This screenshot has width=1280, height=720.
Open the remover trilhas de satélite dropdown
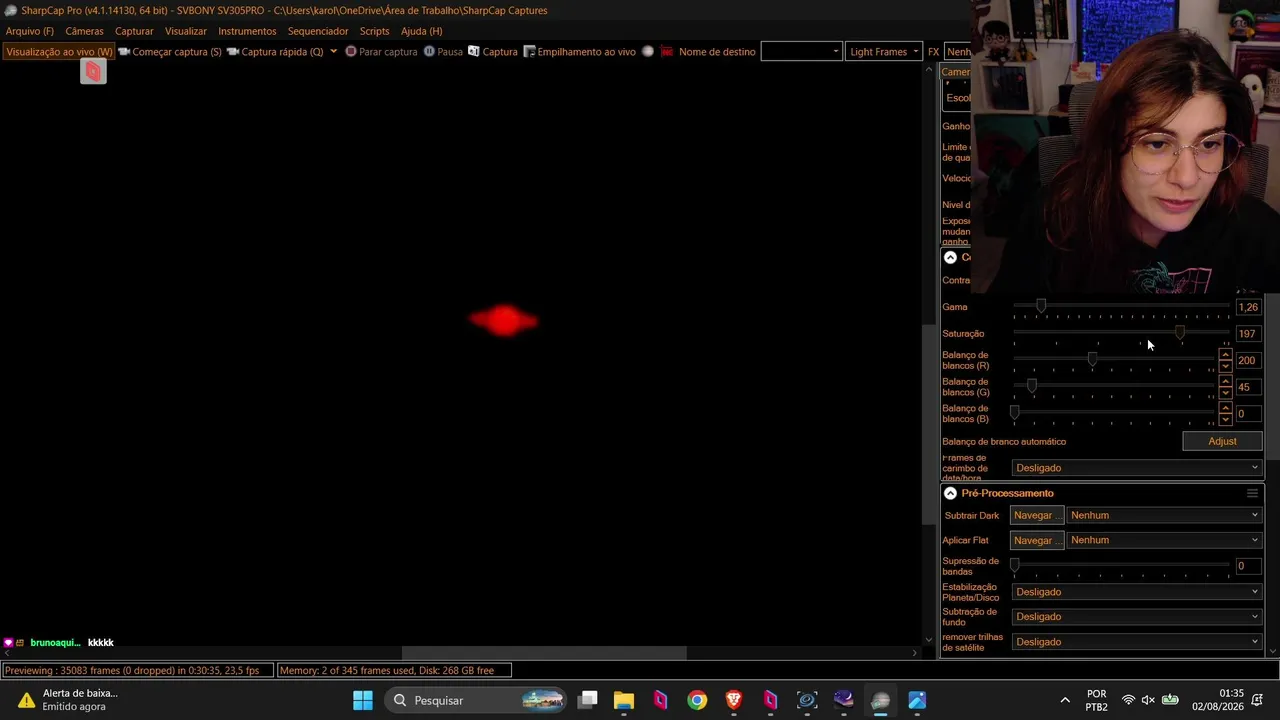(x=1137, y=642)
